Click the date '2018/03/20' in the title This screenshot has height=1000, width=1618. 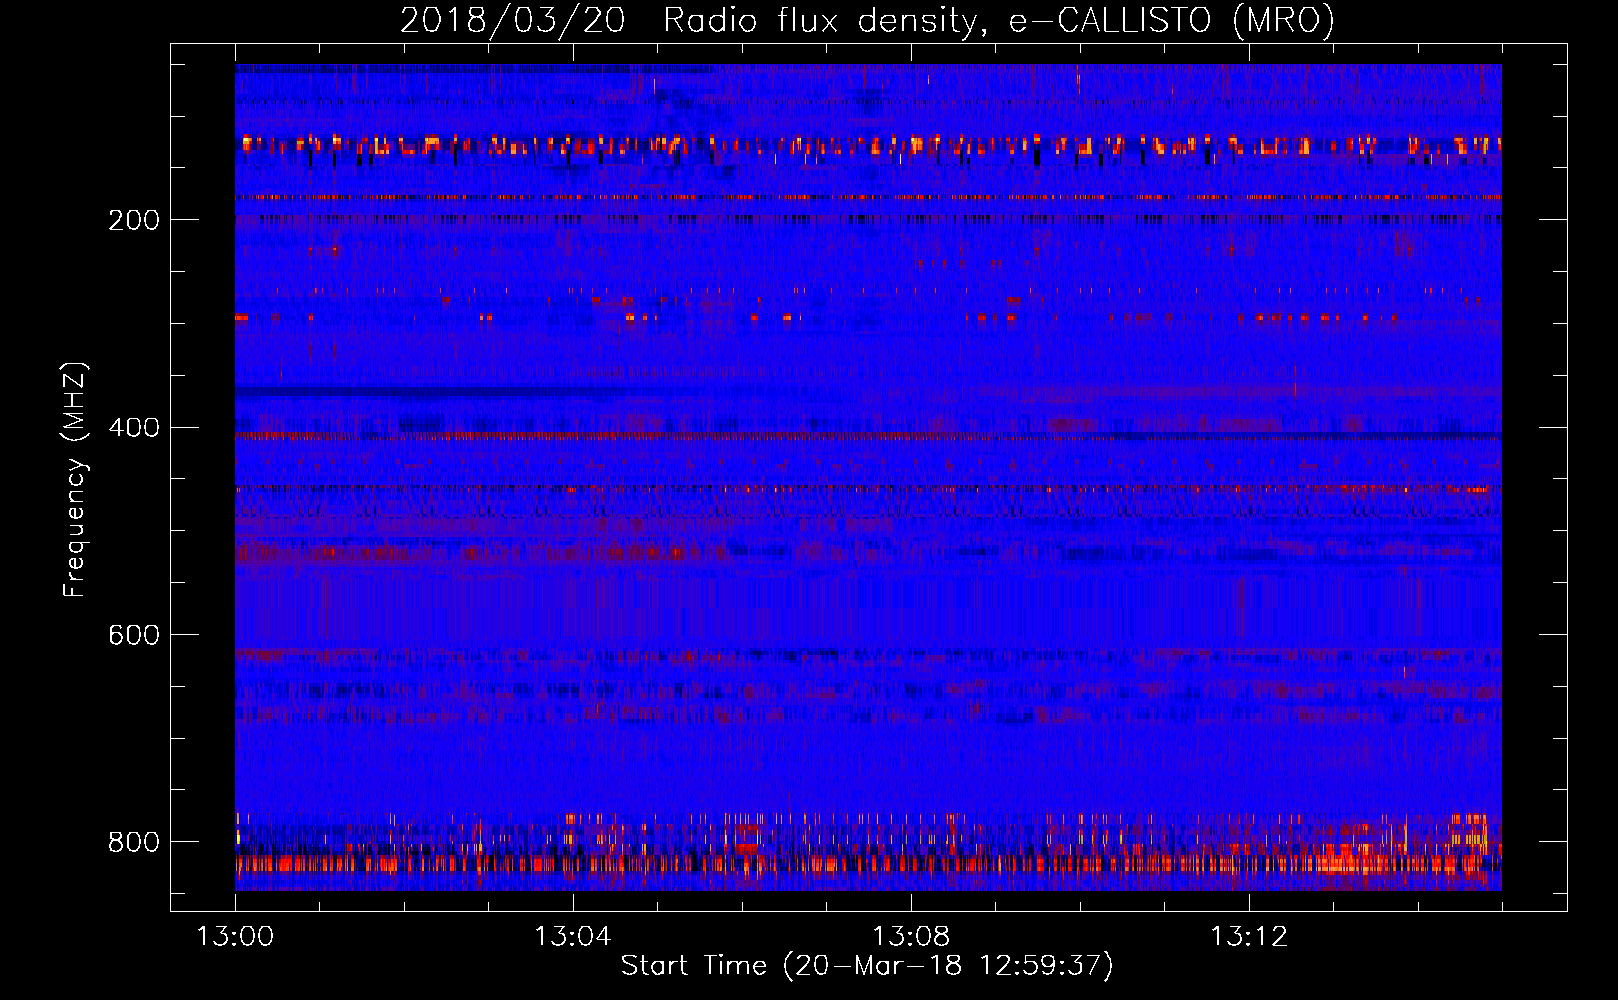coord(513,20)
